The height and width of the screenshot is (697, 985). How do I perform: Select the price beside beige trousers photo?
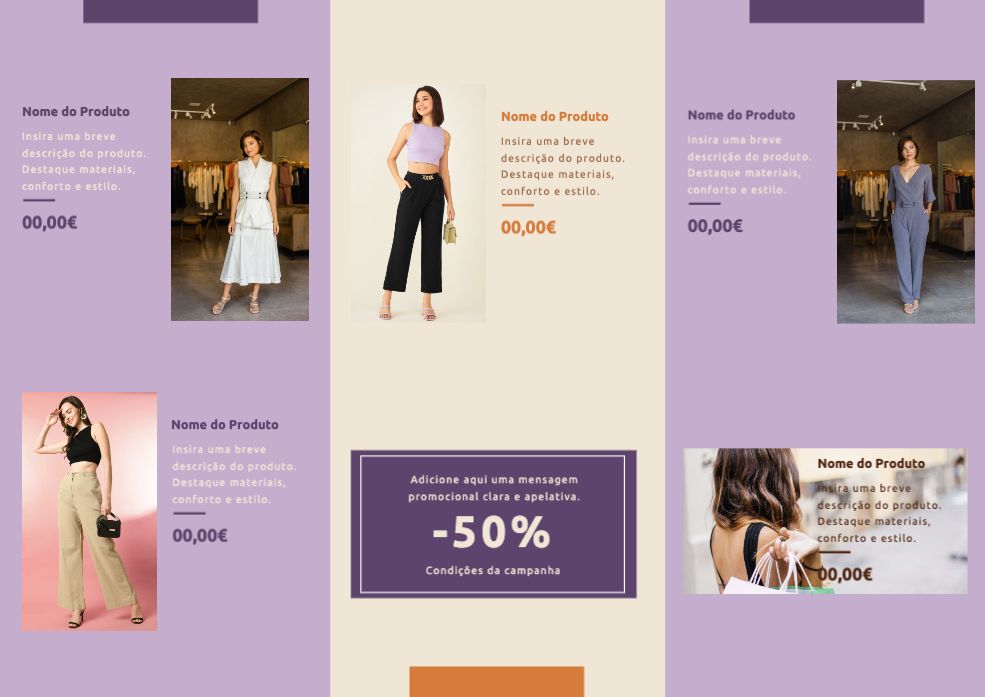[200, 536]
